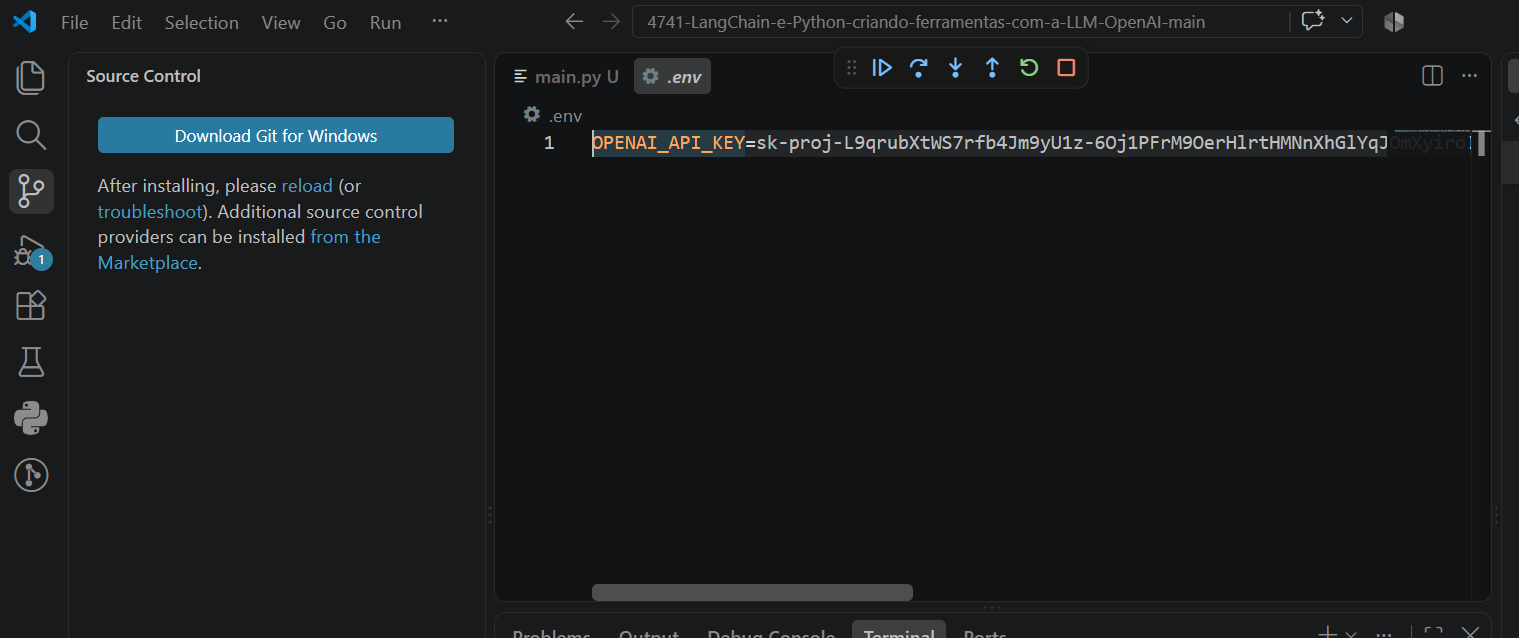Open the View menu
The width and height of the screenshot is (1519, 638).
(281, 22)
